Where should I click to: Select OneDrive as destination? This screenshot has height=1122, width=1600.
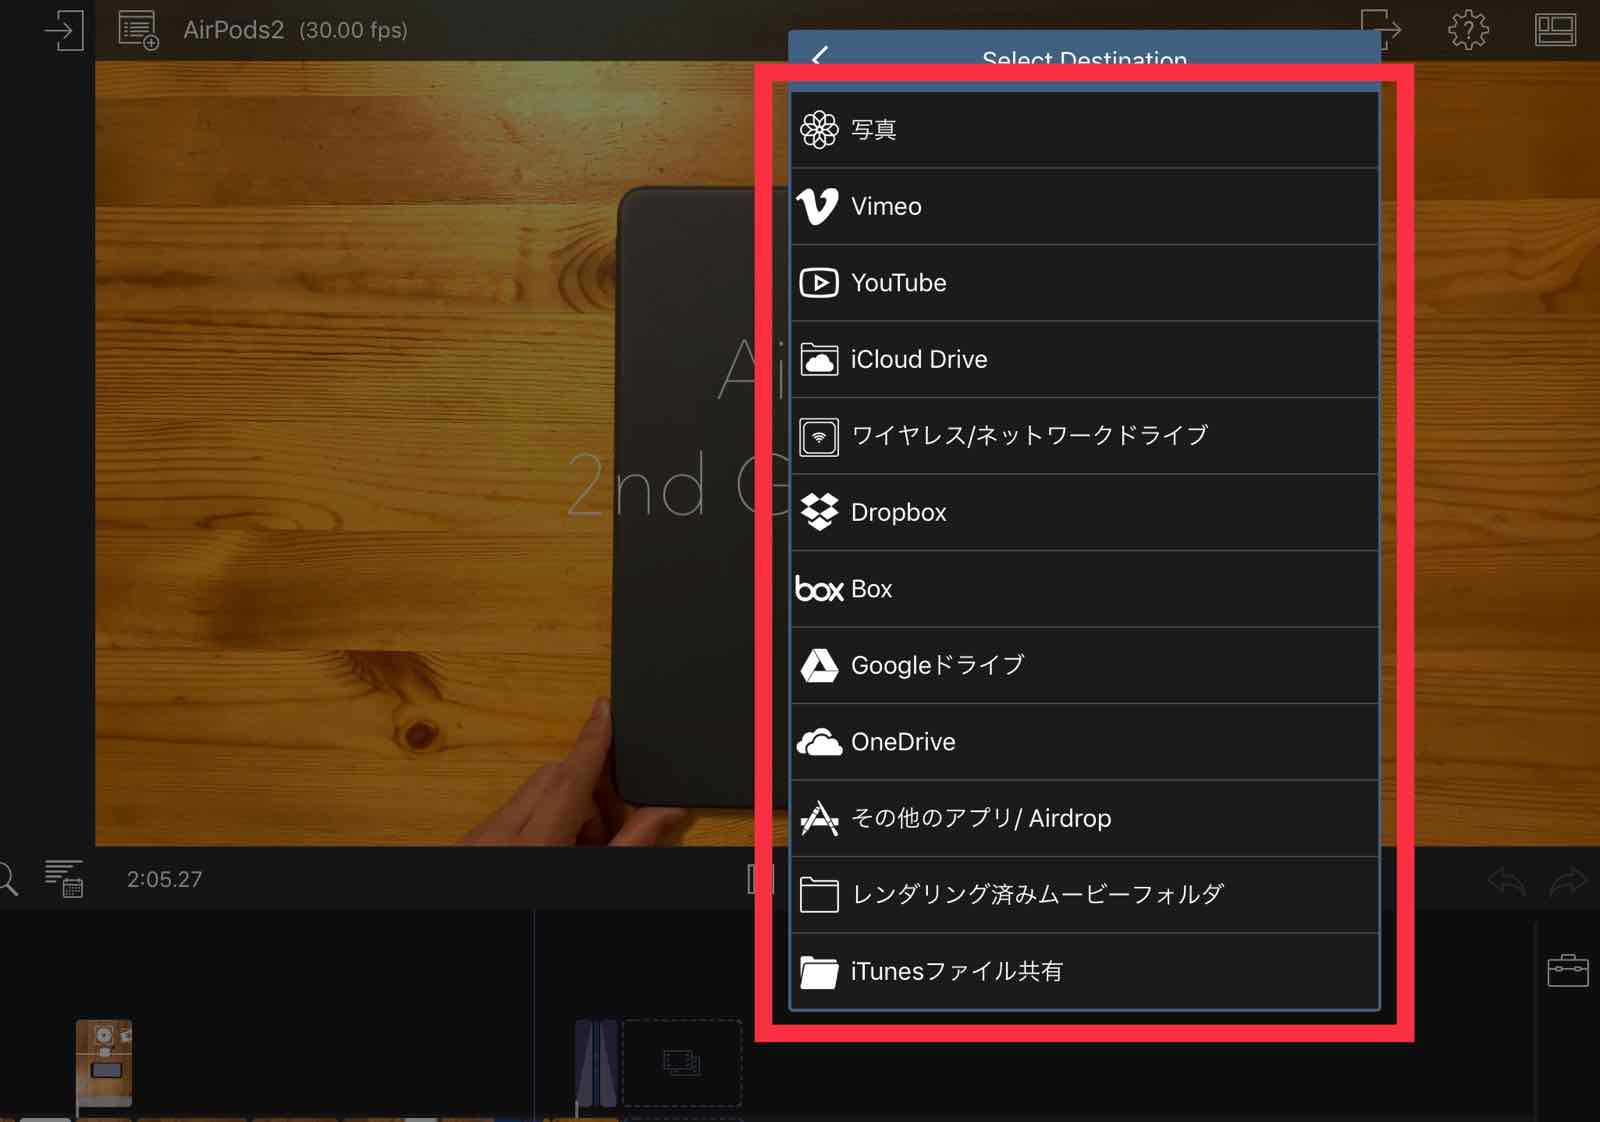pyautogui.click(x=1084, y=742)
